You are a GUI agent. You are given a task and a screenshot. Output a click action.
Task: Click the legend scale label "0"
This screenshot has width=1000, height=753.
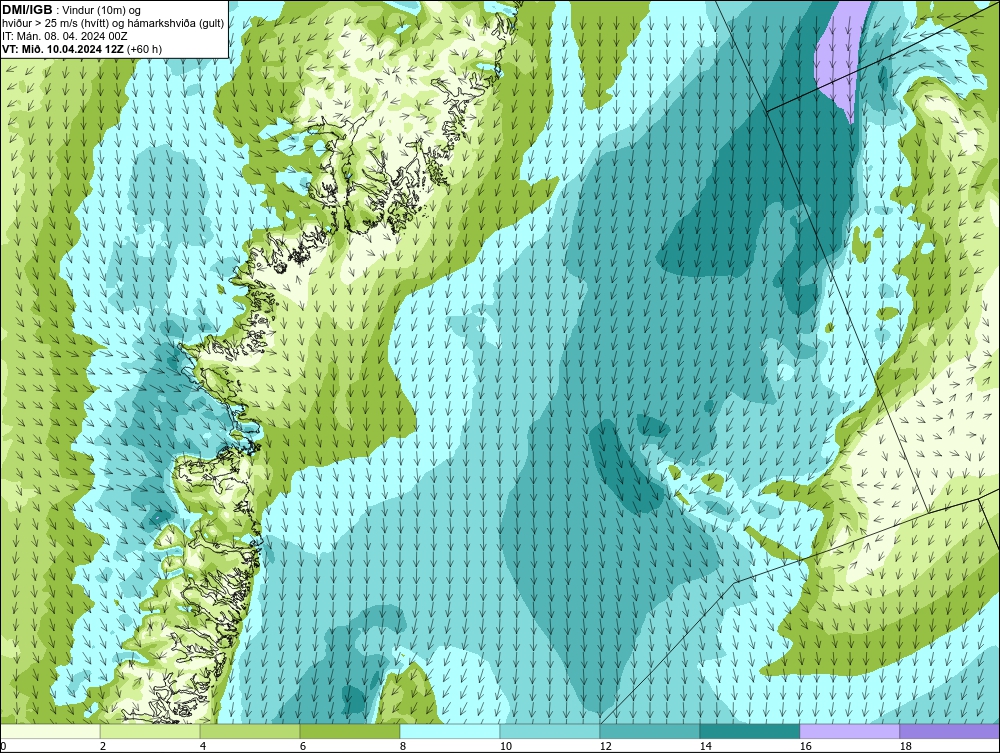coord(3,746)
